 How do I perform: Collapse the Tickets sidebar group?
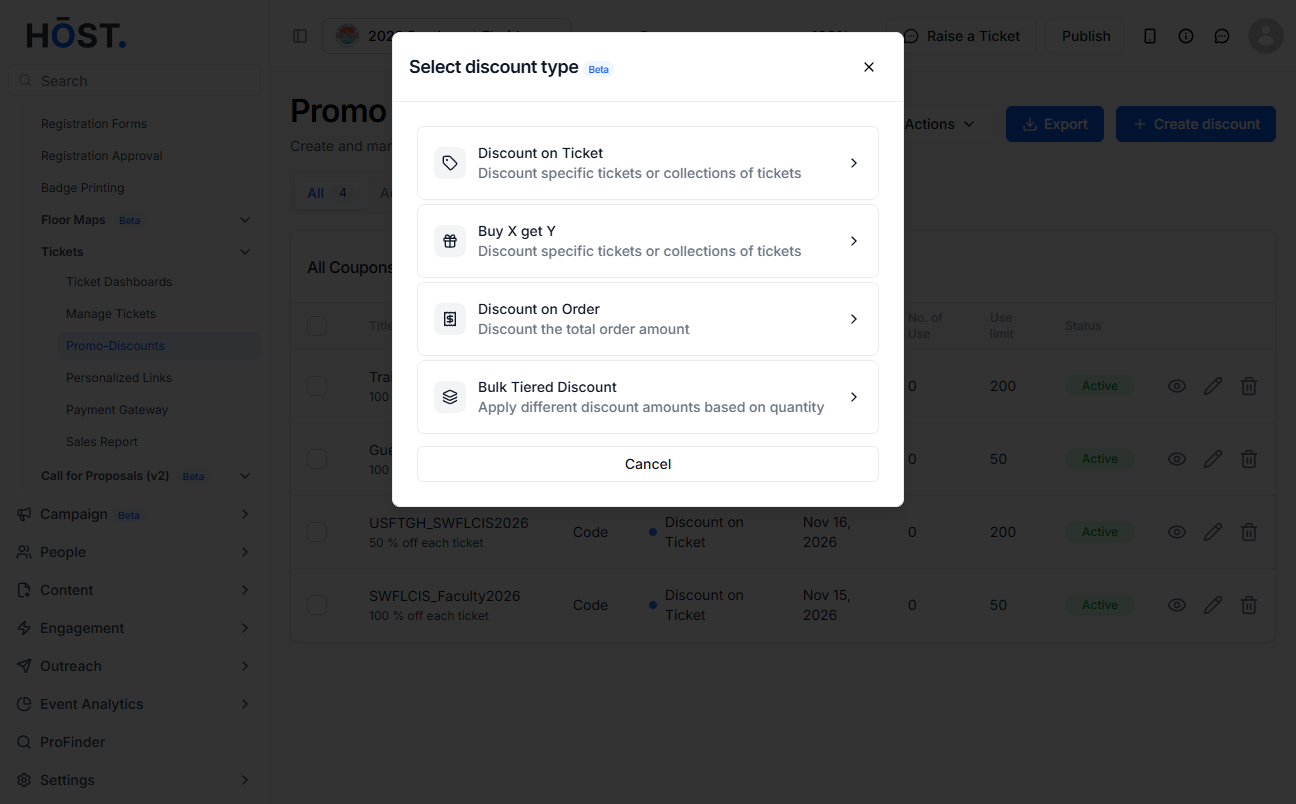pyautogui.click(x=245, y=252)
